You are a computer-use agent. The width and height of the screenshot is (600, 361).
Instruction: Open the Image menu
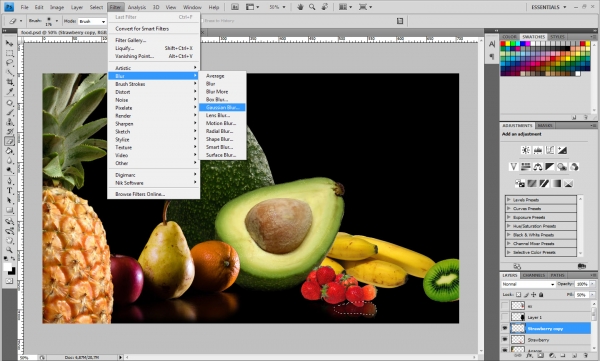57,7
